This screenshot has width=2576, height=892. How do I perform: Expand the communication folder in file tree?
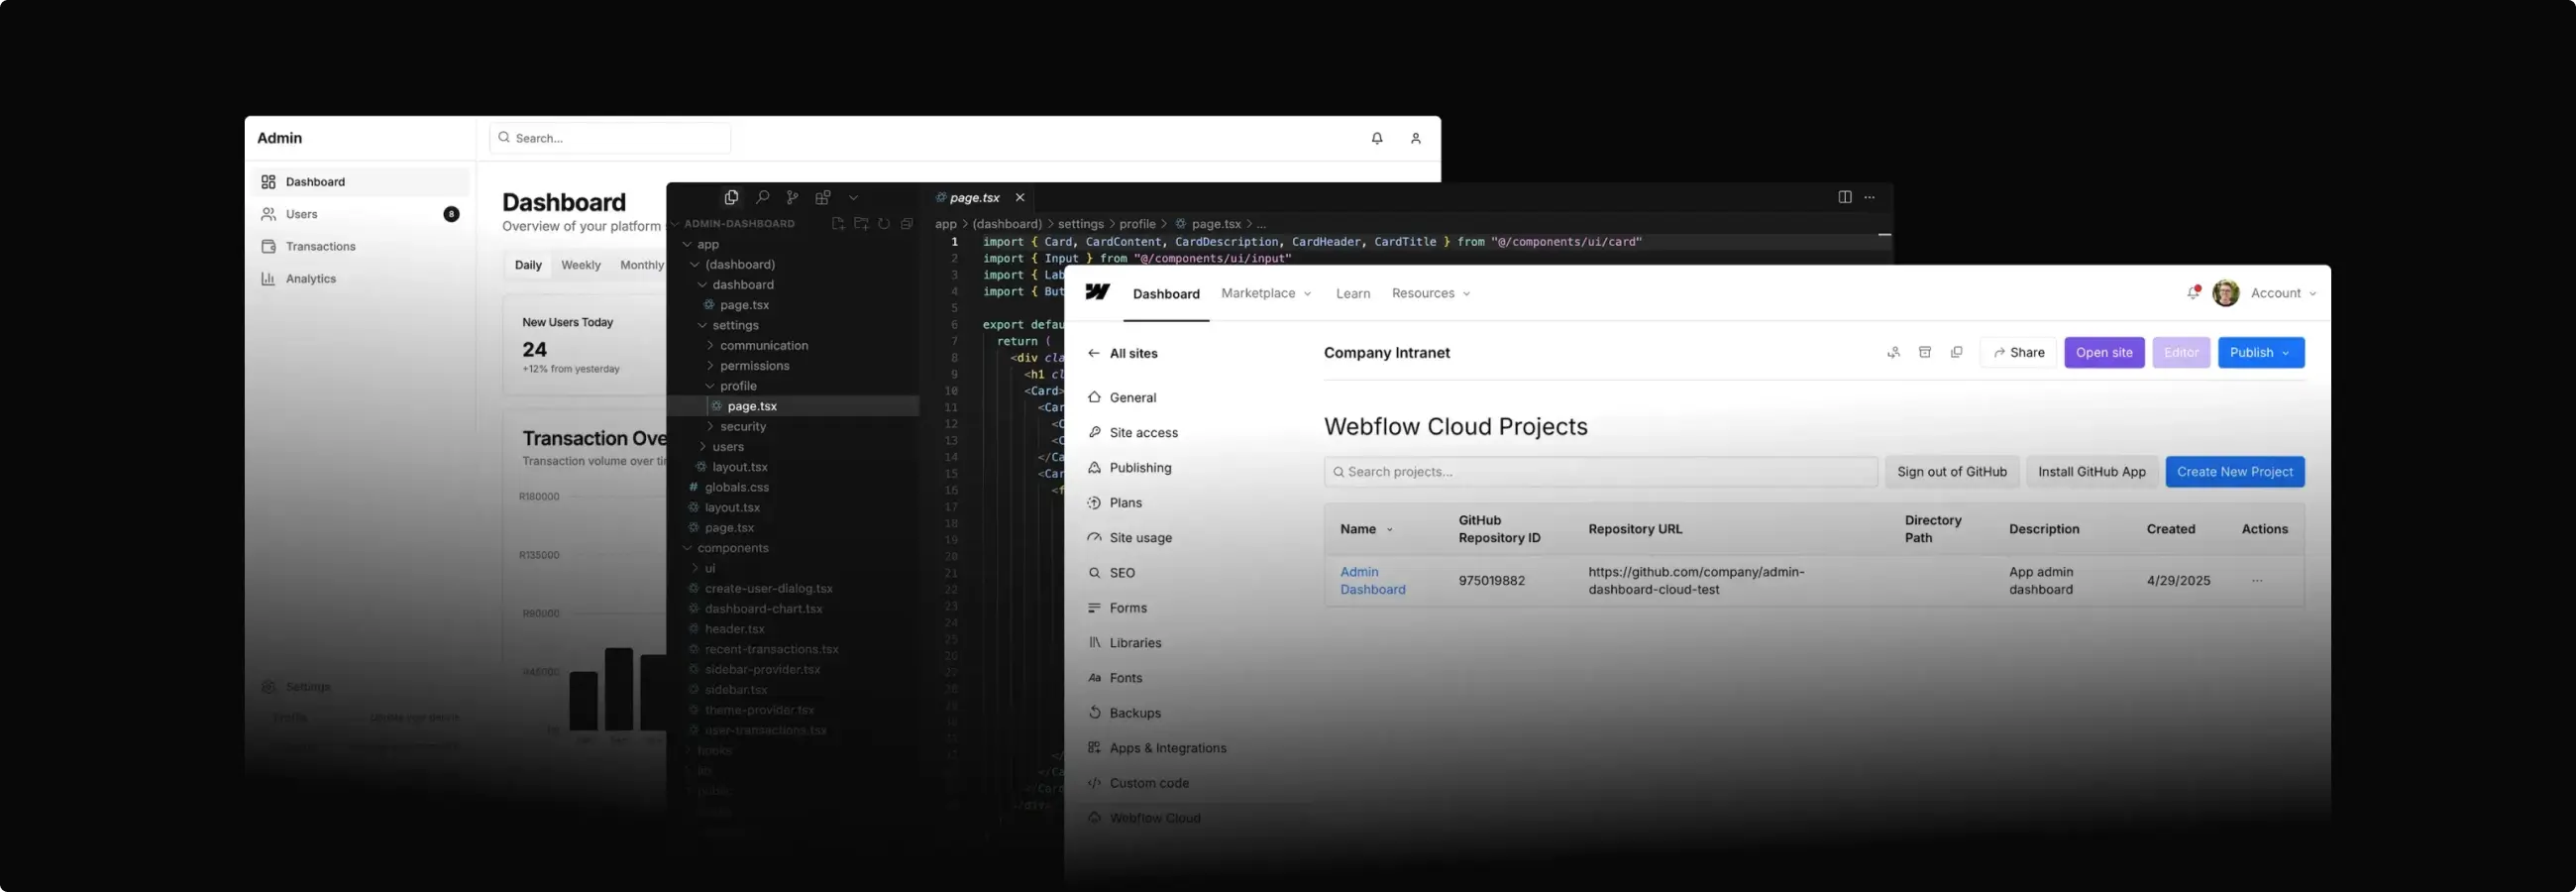[763, 345]
